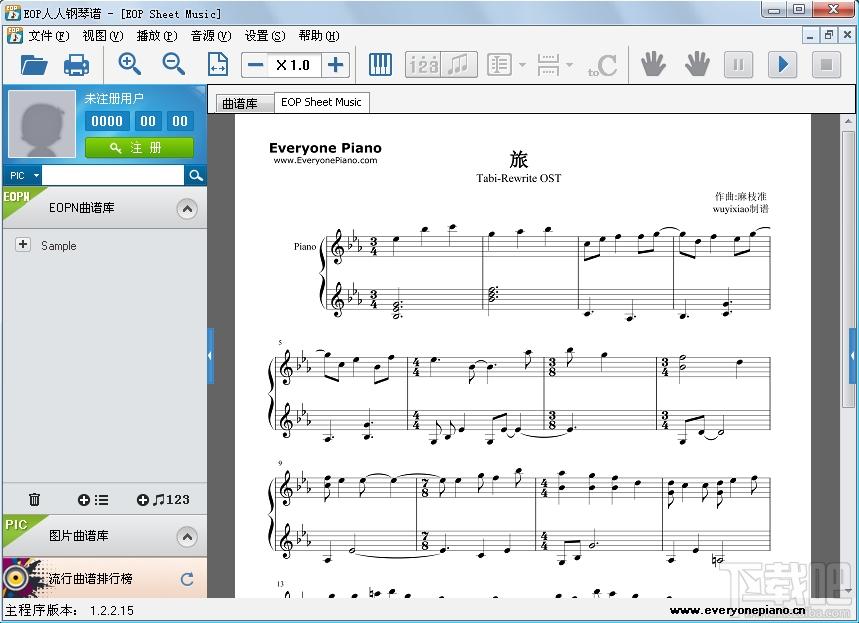859x623 pixels.
Task: Open the 文件 menu
Action: 49,36
